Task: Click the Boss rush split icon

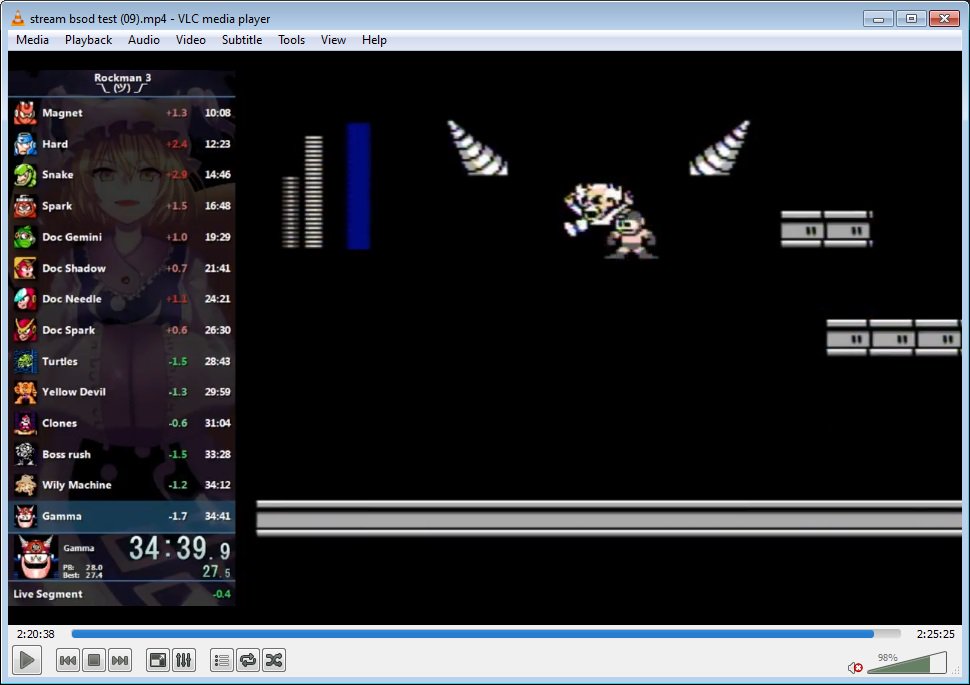Action: (x=25, y=454)
